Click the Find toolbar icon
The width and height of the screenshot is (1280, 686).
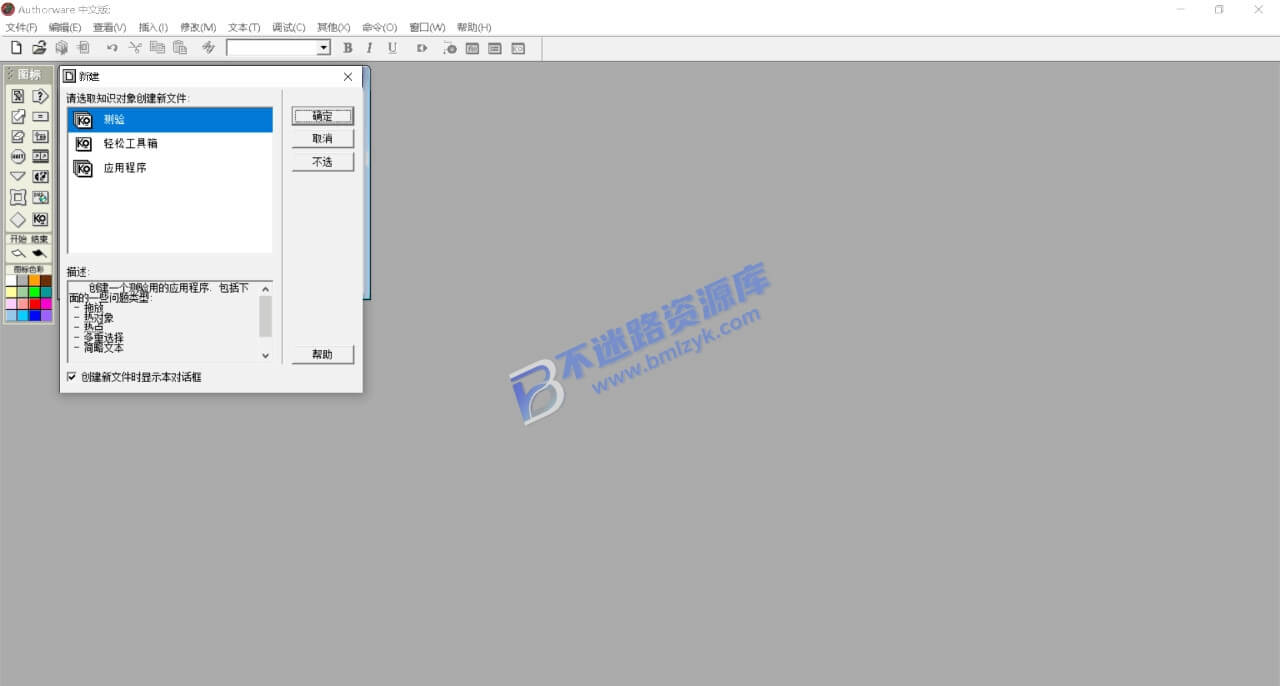[208, 48]
